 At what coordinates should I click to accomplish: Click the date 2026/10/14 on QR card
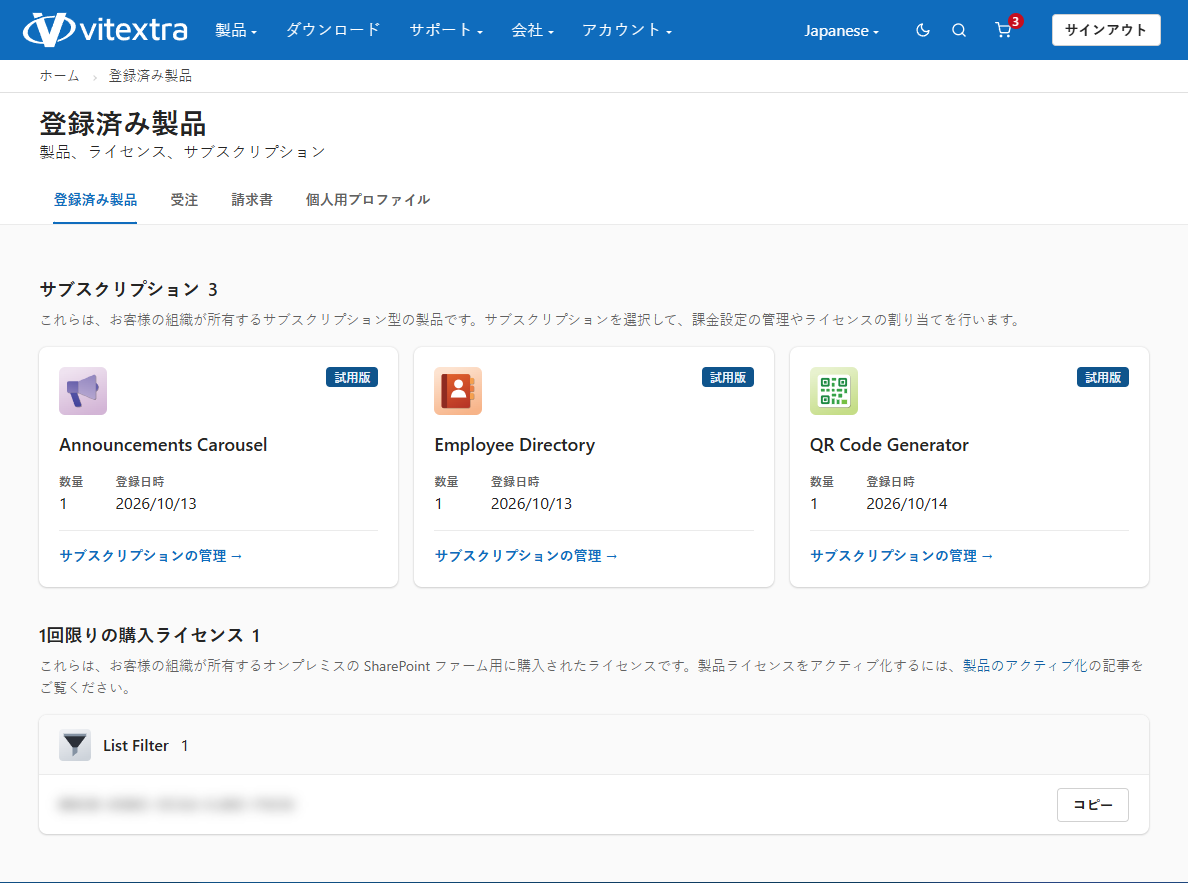click(906, 504)
